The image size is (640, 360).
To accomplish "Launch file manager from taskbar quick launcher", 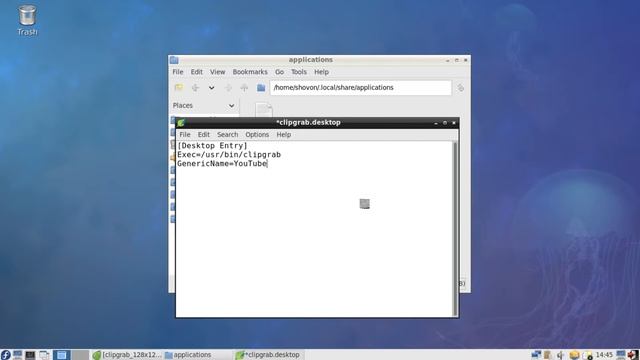I will coord(18,355).
